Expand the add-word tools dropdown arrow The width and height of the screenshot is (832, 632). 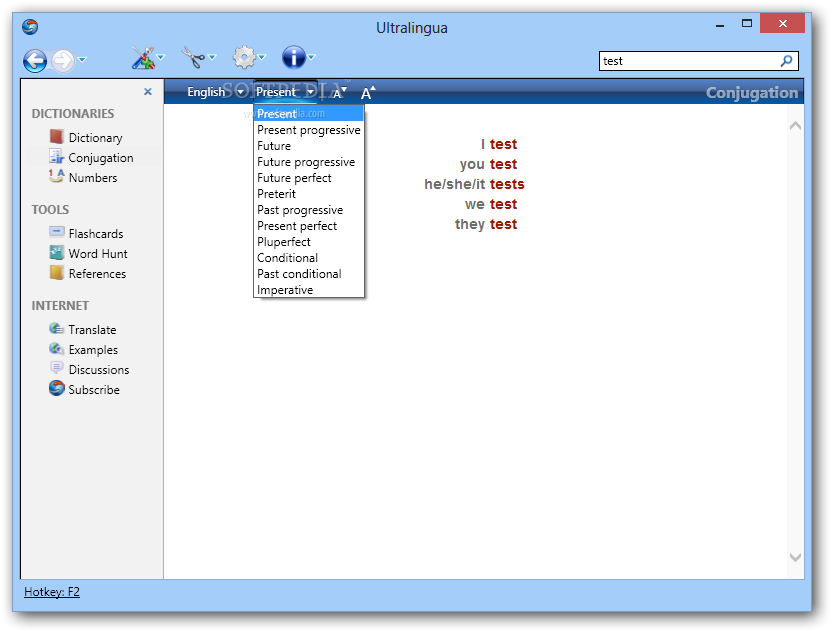point(161,57)
